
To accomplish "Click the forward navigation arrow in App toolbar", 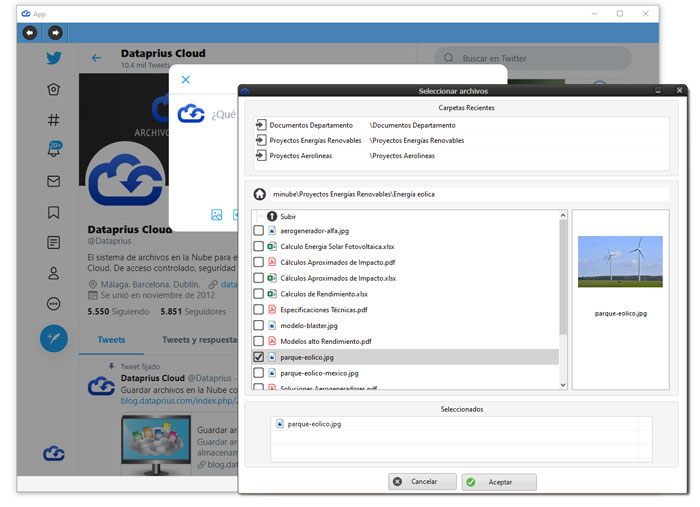I will coord(55,33).
